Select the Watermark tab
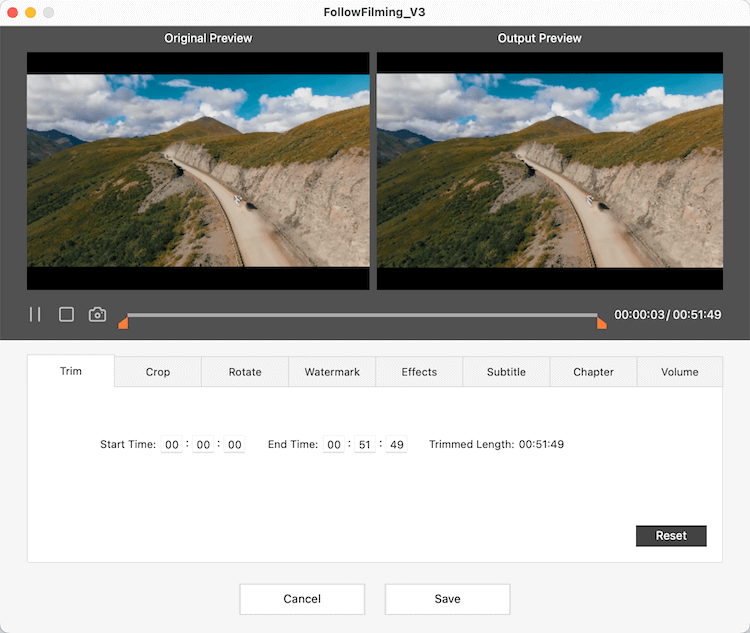The height and width of the screenshot is (633, 750). (x=332, y=372)
